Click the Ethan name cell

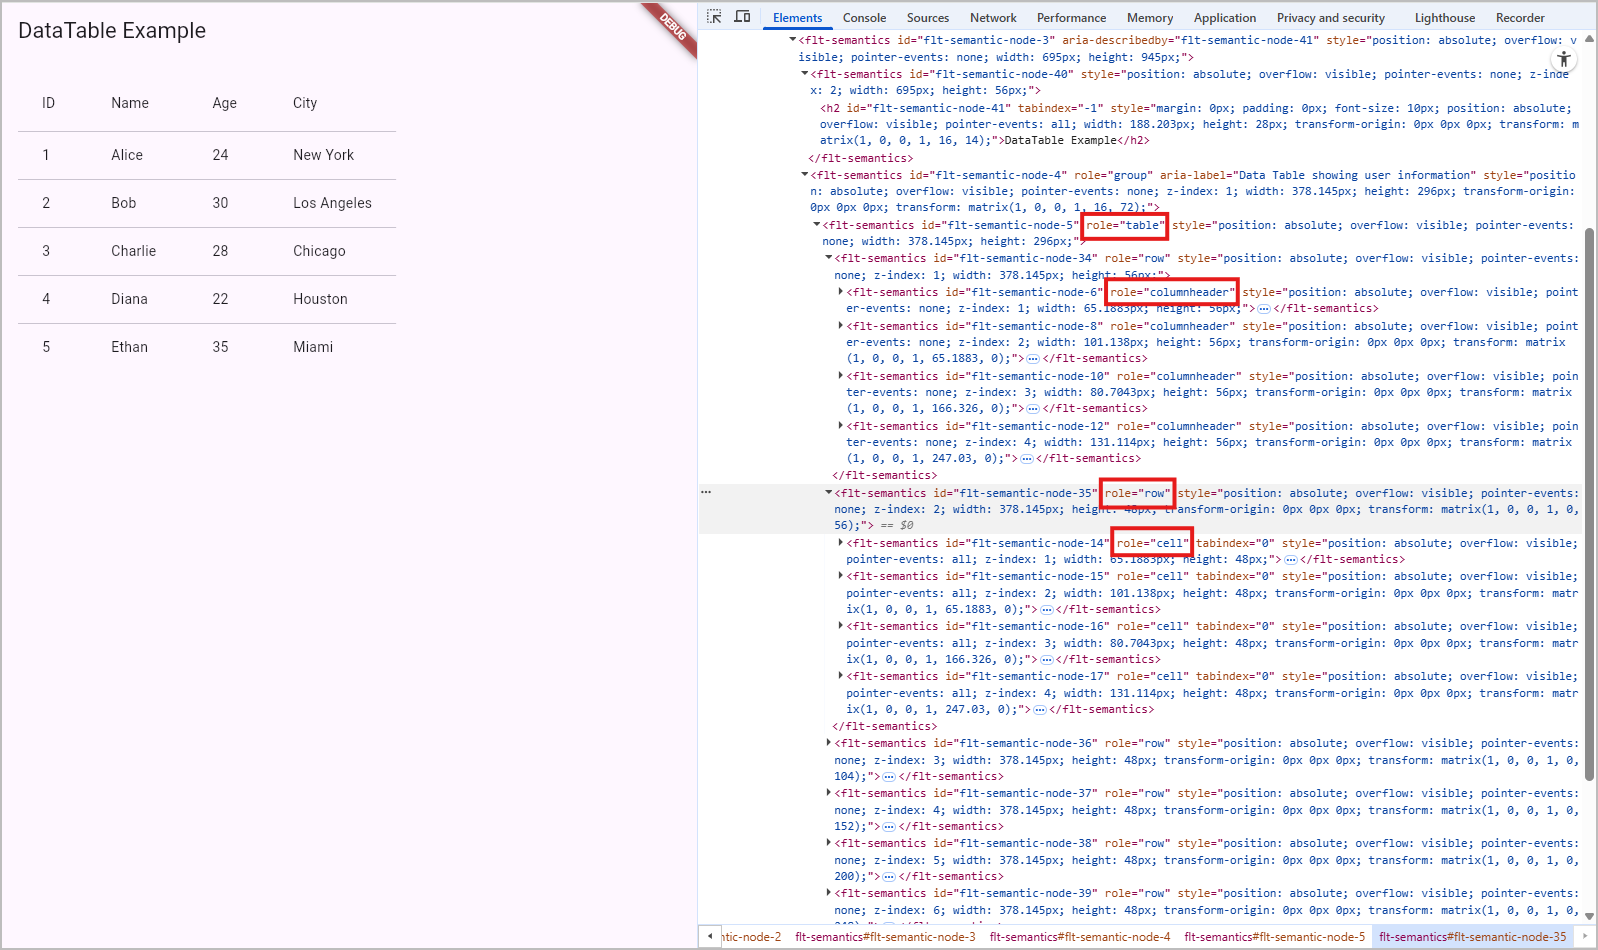click(x=130, y=347)
